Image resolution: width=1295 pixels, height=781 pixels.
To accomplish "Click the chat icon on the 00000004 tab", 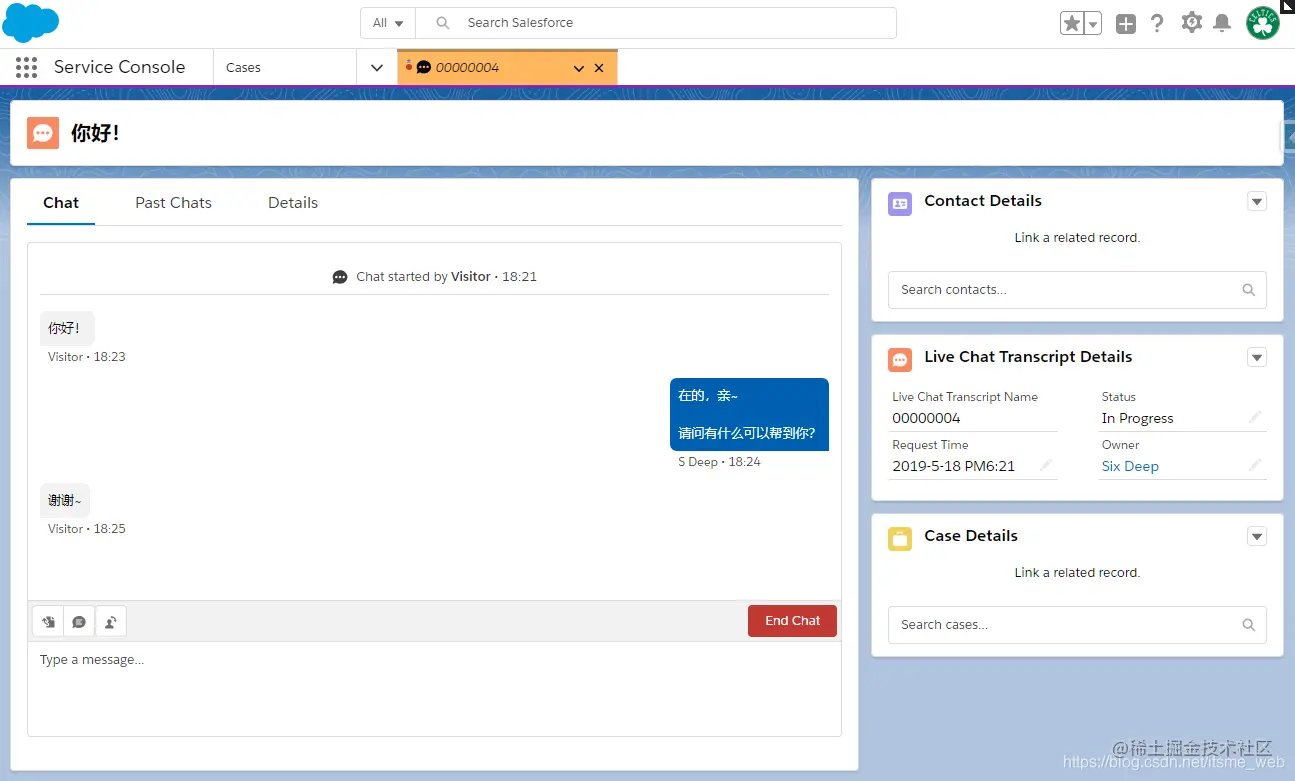I will [x=424, y=68].
